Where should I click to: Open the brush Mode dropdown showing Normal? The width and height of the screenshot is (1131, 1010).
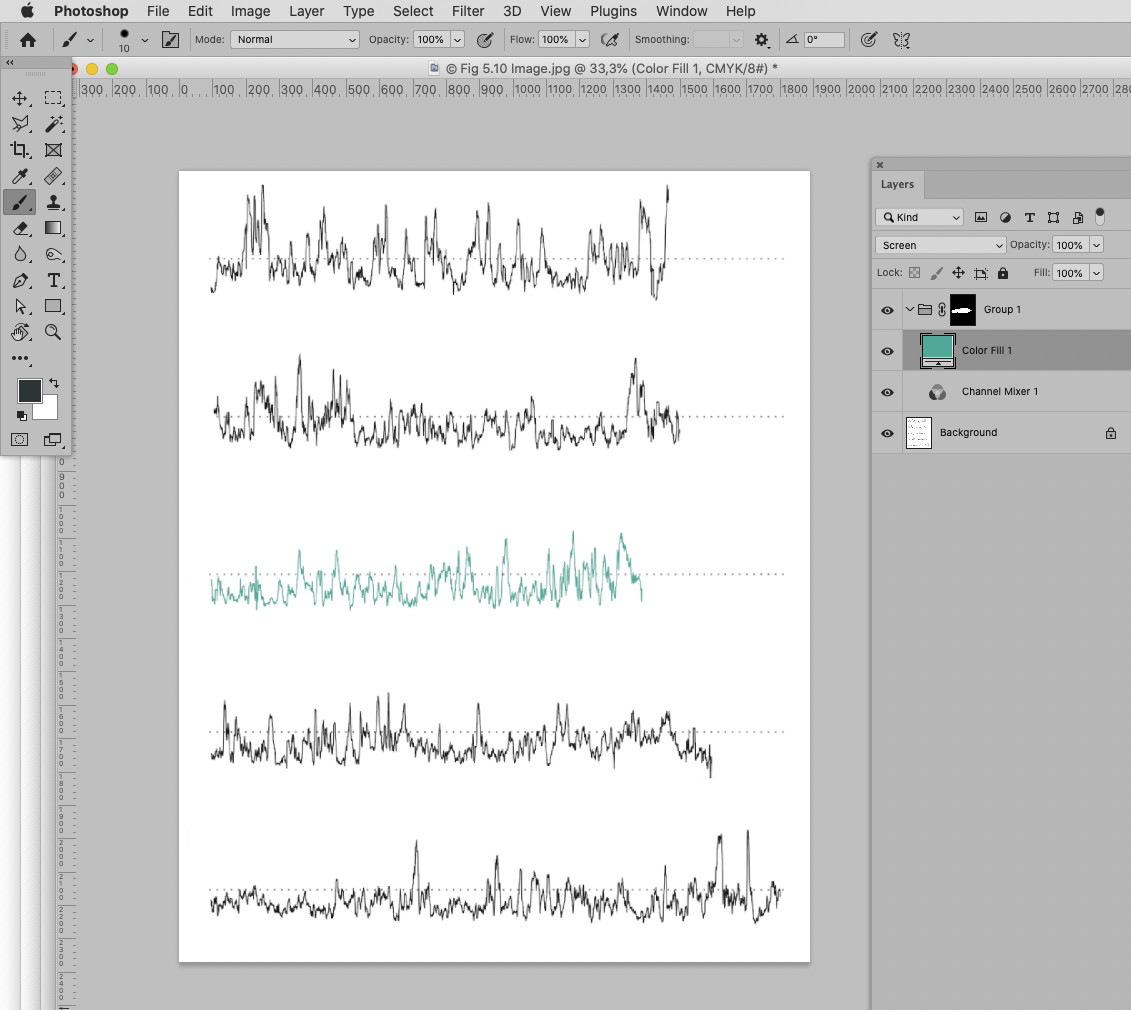pyautogui.click(x=293, y=40)
